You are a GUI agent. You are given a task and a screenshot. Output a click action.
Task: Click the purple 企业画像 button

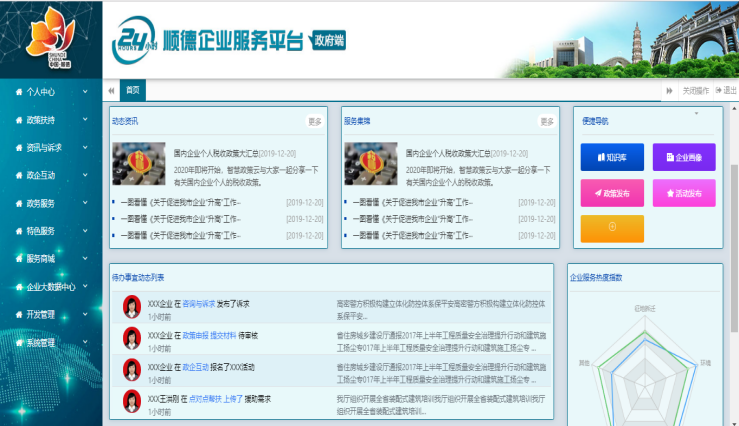click(x=683, y=157)
